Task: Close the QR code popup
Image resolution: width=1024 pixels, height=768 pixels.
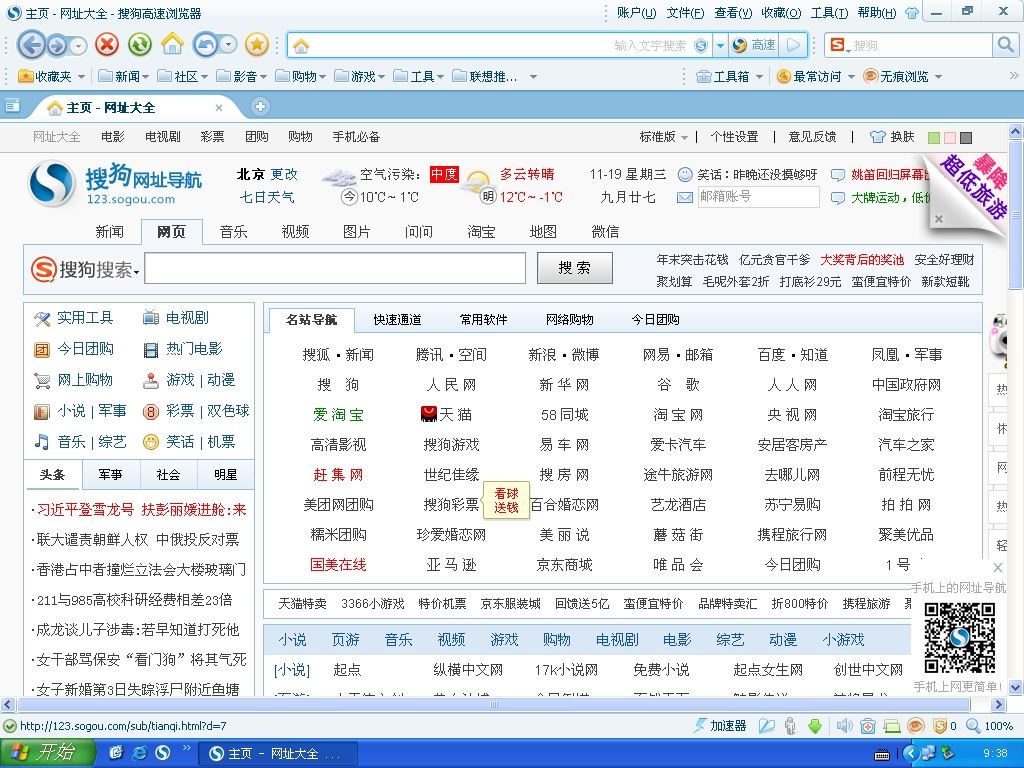Action: pos(997,568)
